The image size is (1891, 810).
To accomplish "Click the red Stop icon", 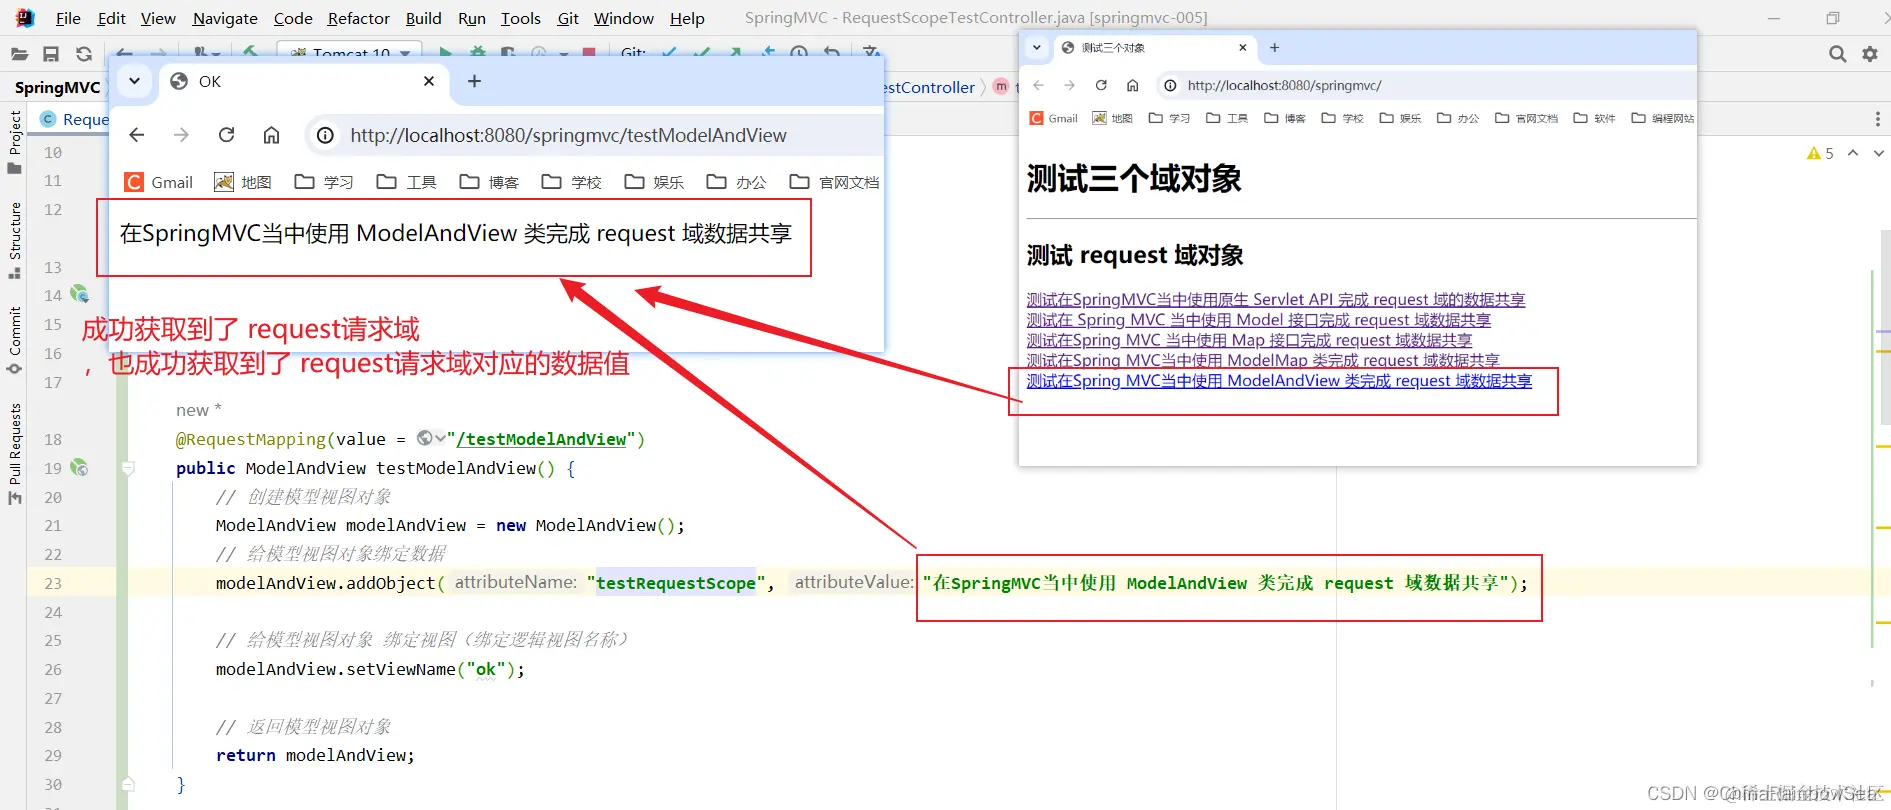I will 589,52.
